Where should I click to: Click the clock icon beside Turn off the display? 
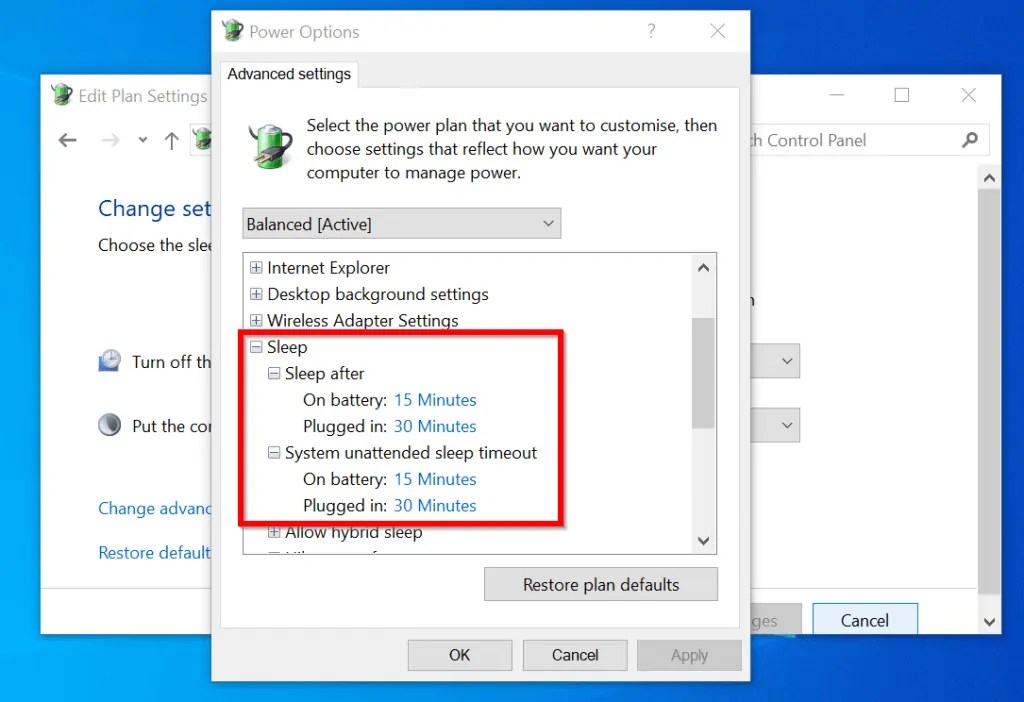point(109,361)
